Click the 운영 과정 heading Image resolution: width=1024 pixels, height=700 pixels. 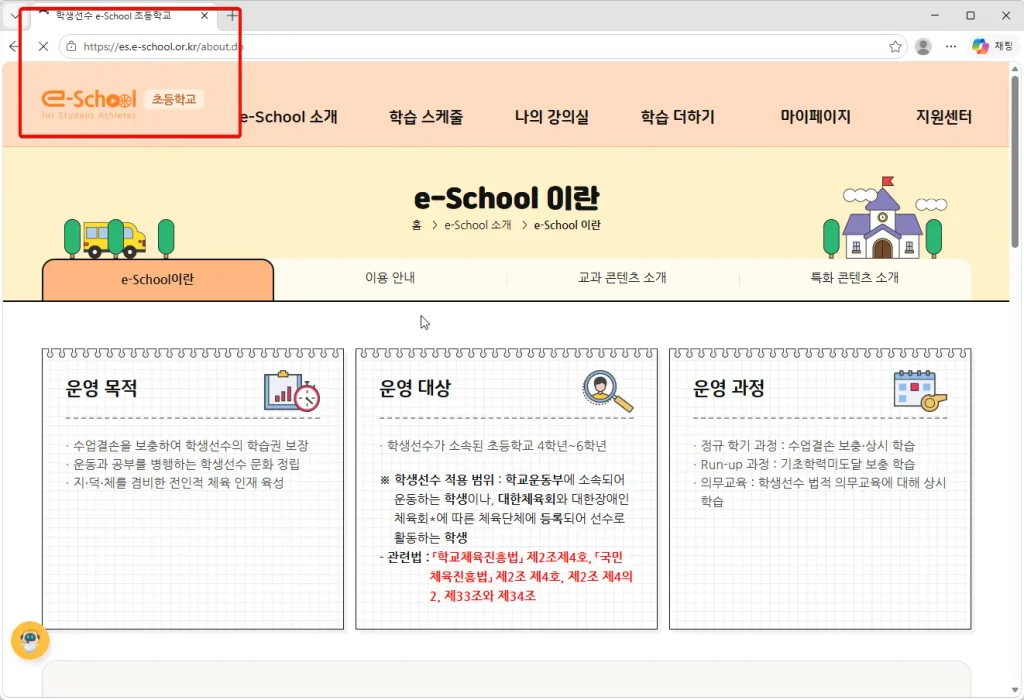pos(729,389)
